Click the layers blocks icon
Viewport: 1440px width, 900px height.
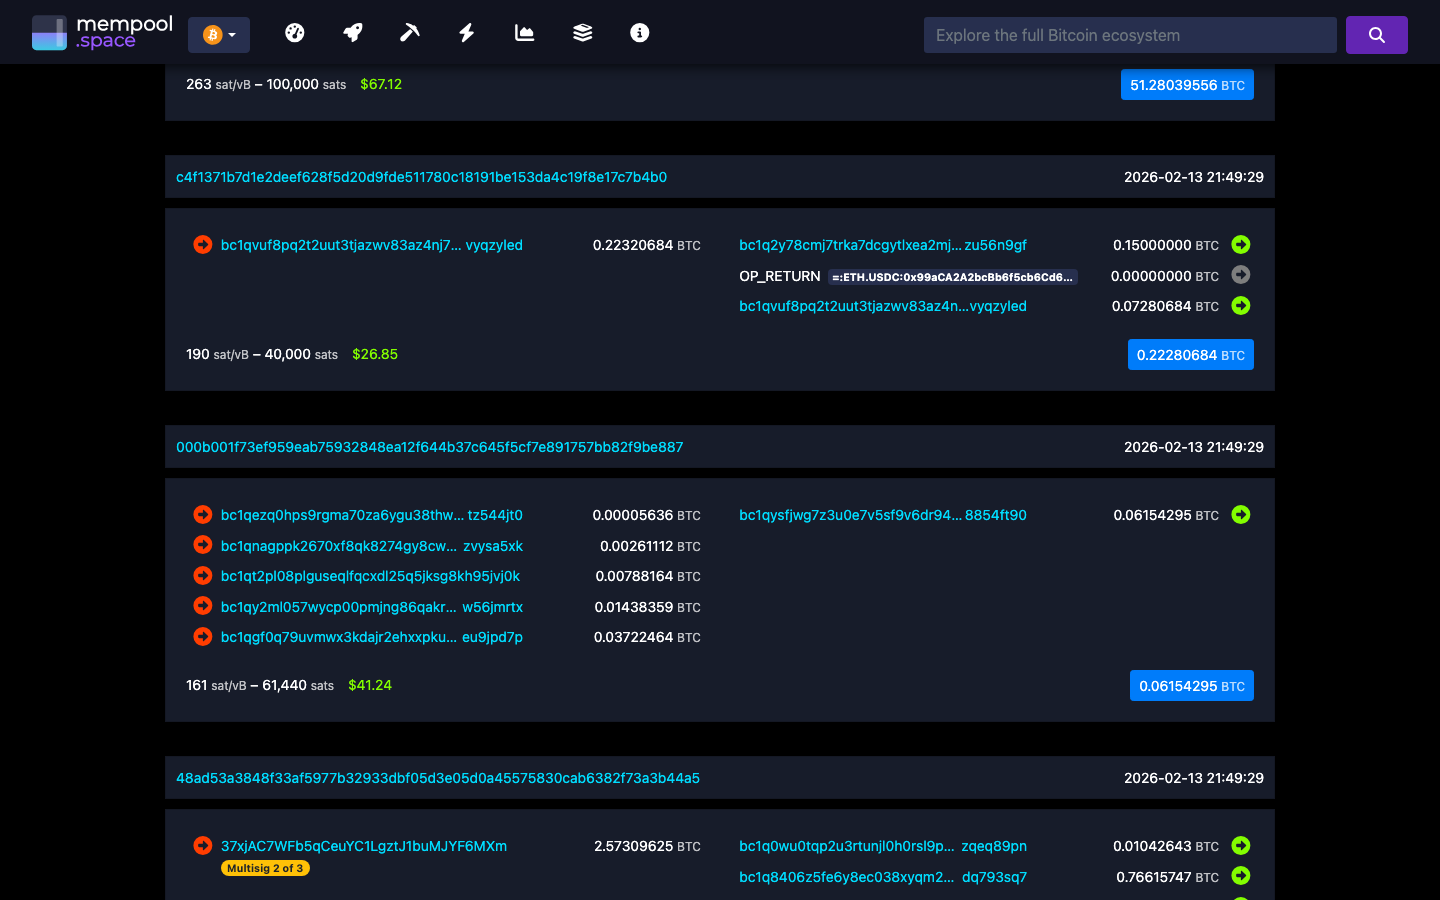coord(582,33)
